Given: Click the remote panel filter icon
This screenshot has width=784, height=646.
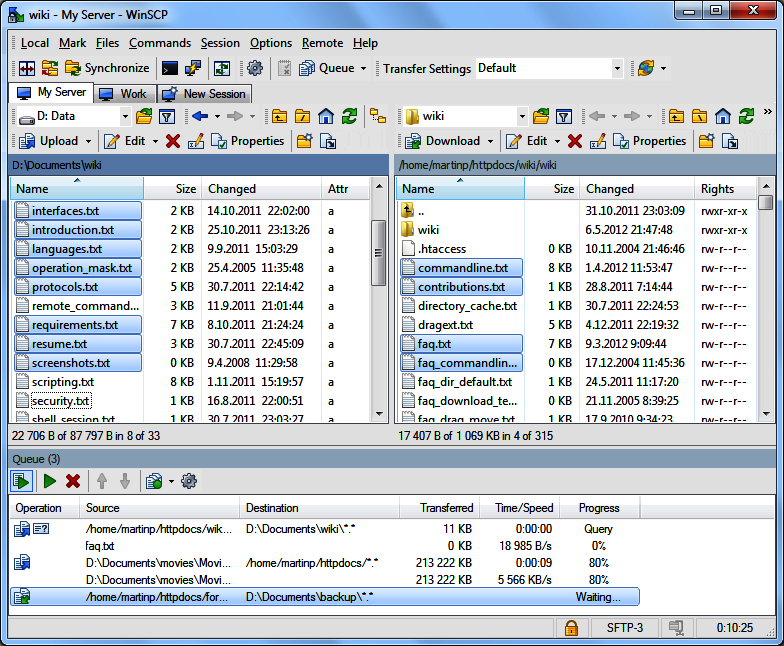Looking at the screenshot, I should [564, 116].
